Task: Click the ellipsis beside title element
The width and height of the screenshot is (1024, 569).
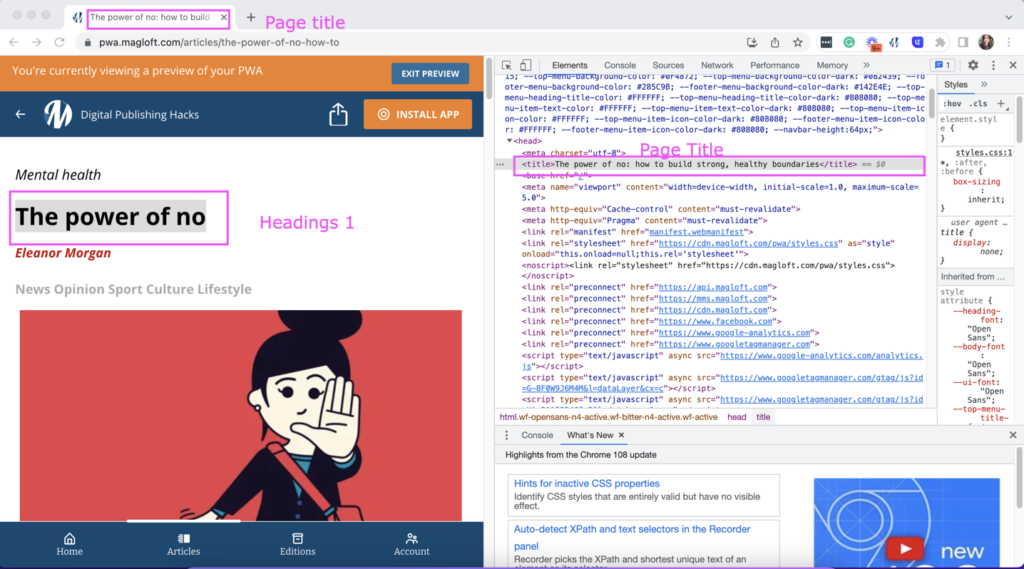Action: click(x=500, y=165)
